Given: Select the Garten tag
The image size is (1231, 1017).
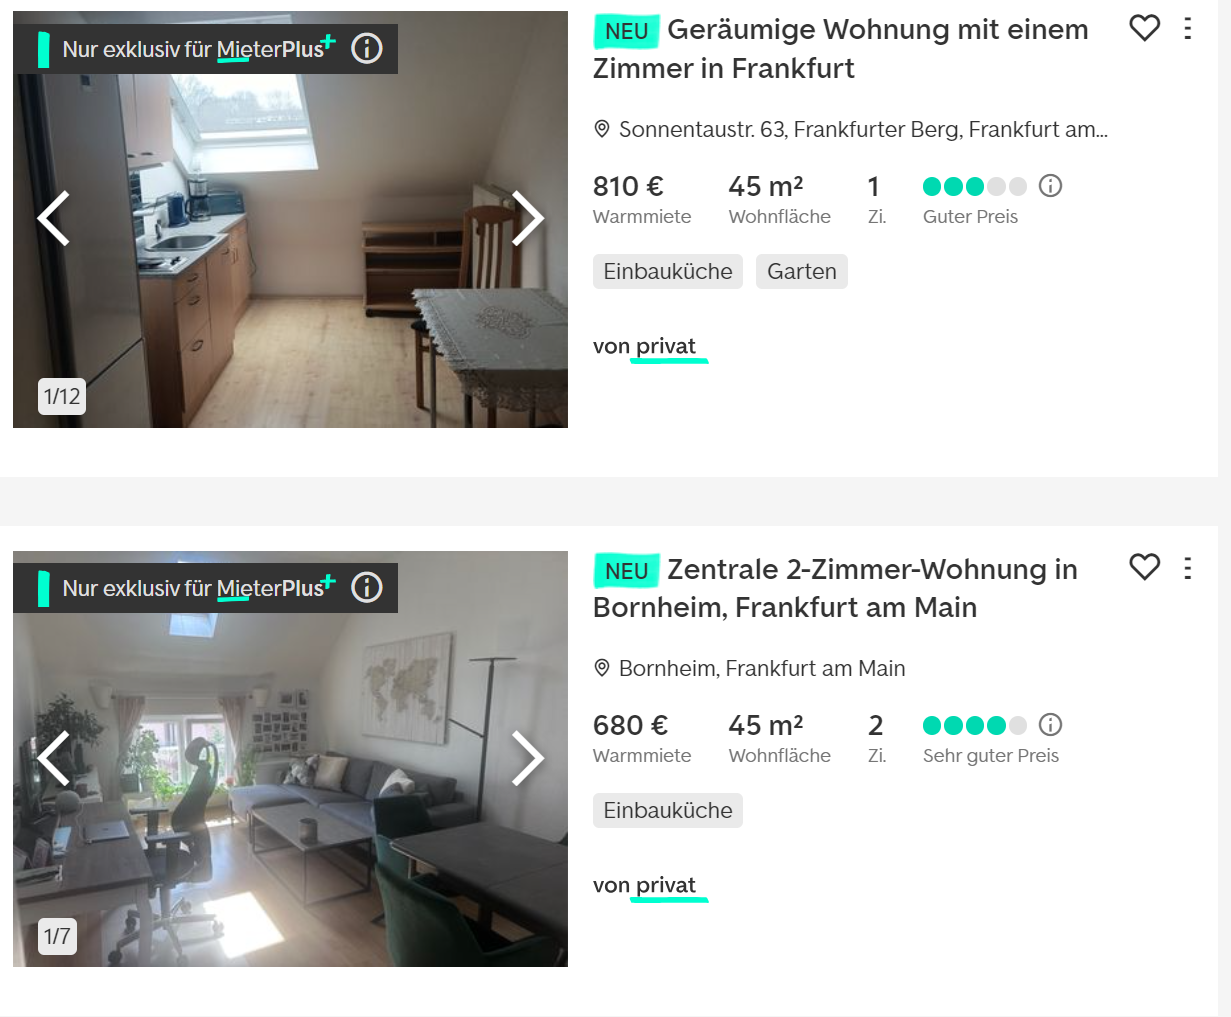Looking at the screenshot, I should coord(802,272).
